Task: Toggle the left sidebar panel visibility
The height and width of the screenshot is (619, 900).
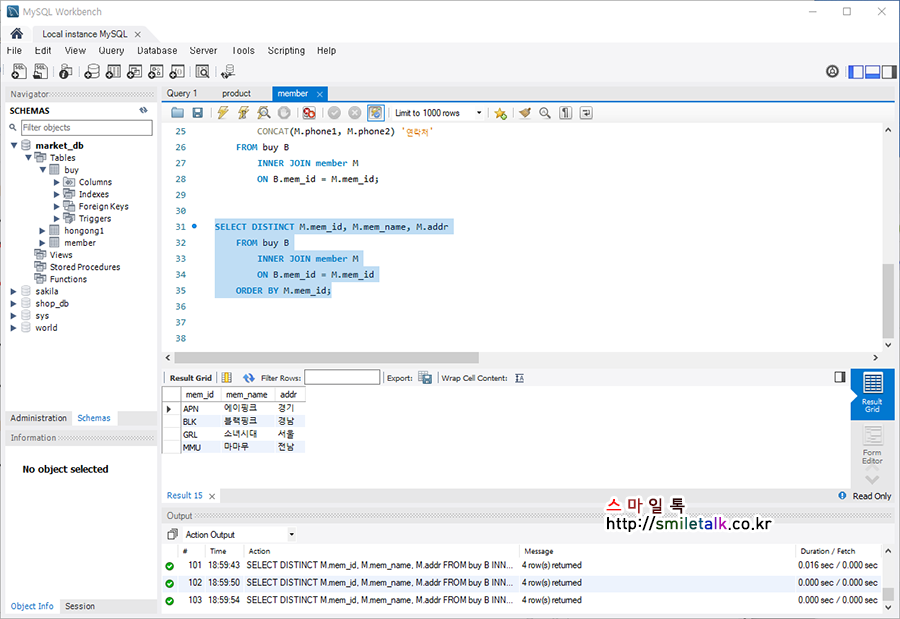Action: [x=856, y=72]
